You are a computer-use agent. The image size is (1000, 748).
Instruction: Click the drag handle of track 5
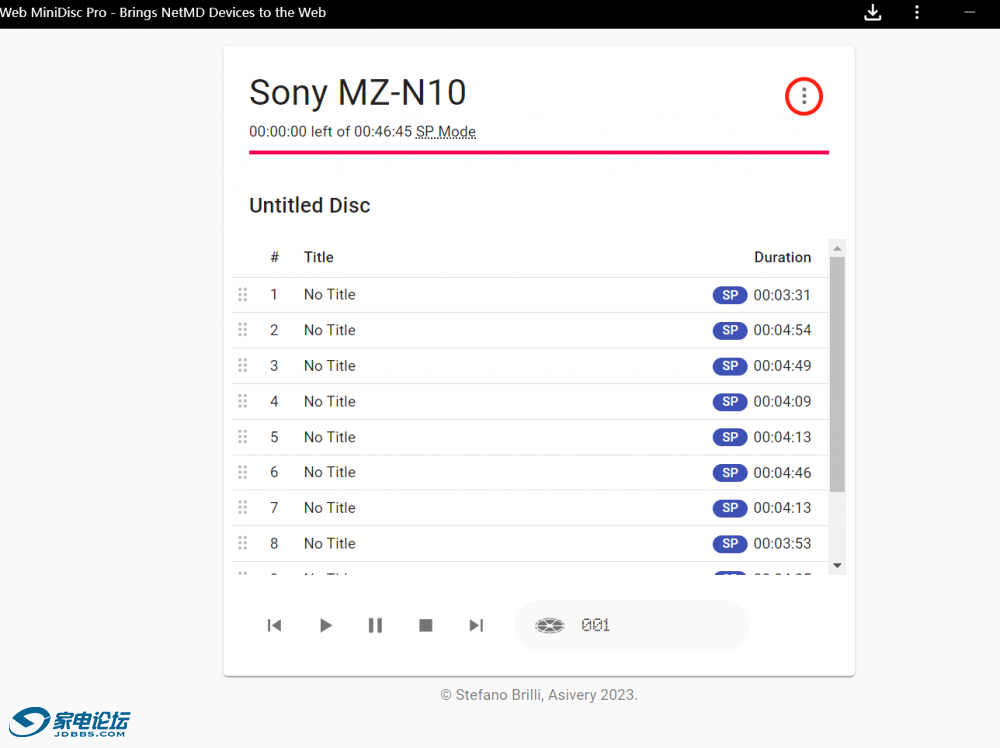(243, 437)
